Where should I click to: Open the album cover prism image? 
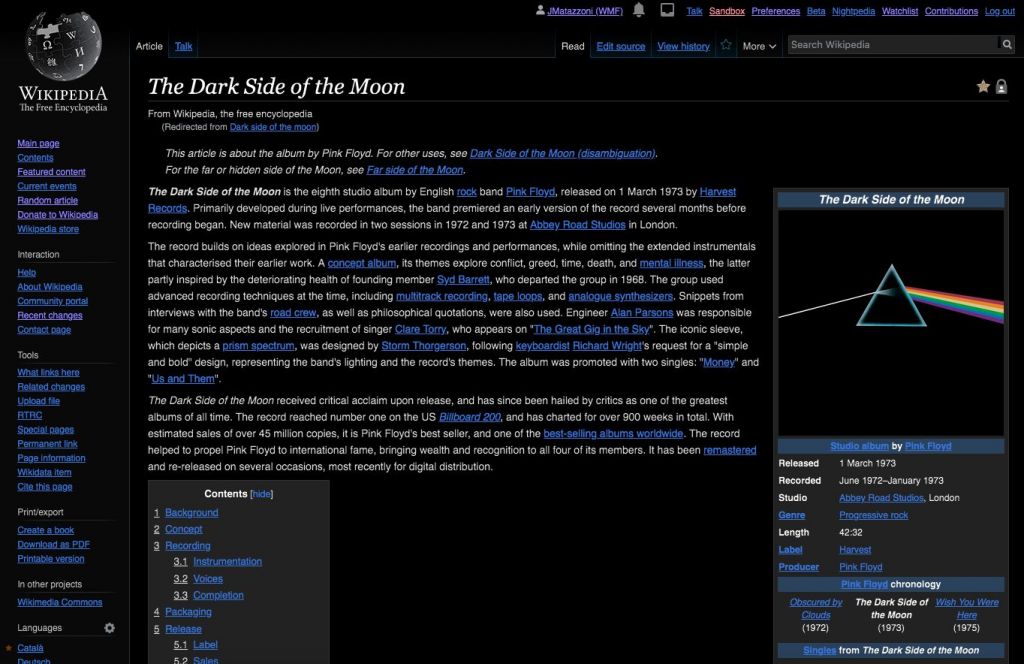coord(890,322)
